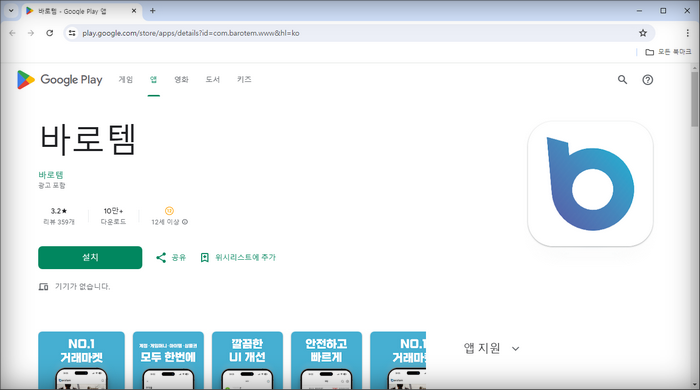
Task: Go forward with the browser forward arrow
Action: pyautogui.click(x=31, y=33)
